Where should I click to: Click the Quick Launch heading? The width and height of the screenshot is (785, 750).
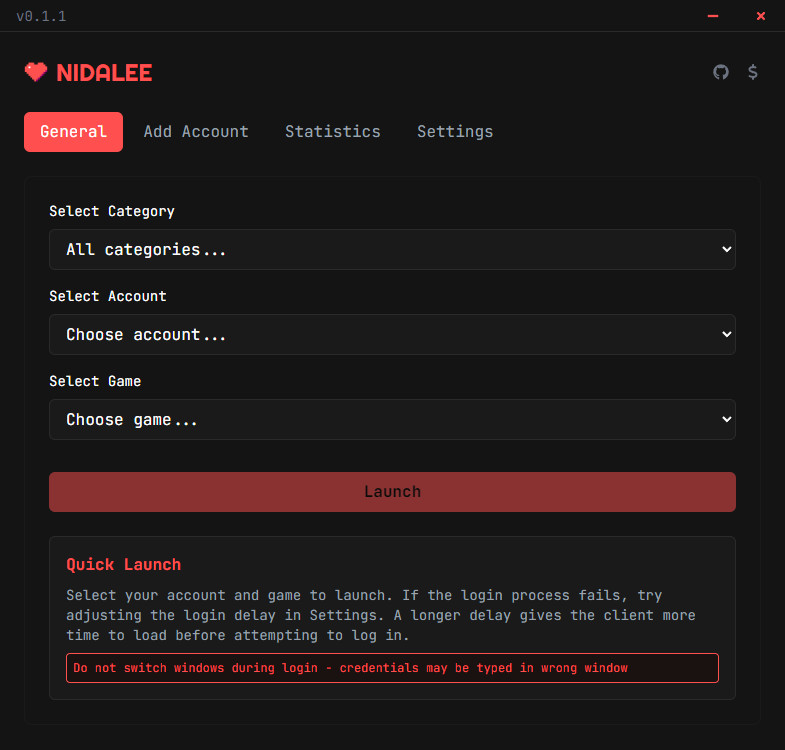pos(124,564)
